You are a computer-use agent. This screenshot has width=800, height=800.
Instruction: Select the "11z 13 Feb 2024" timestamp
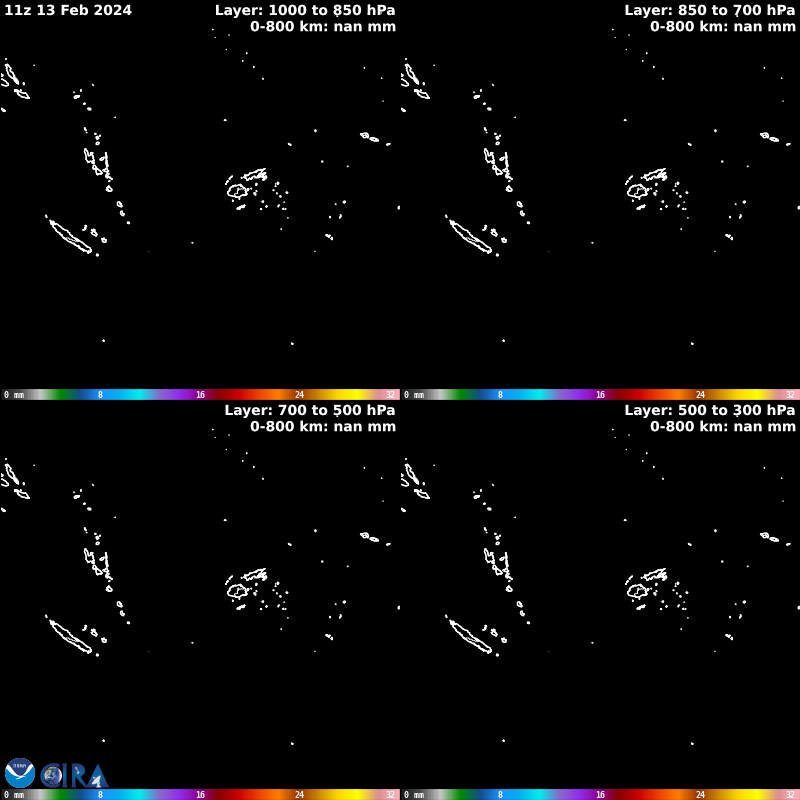pos(68,10)
